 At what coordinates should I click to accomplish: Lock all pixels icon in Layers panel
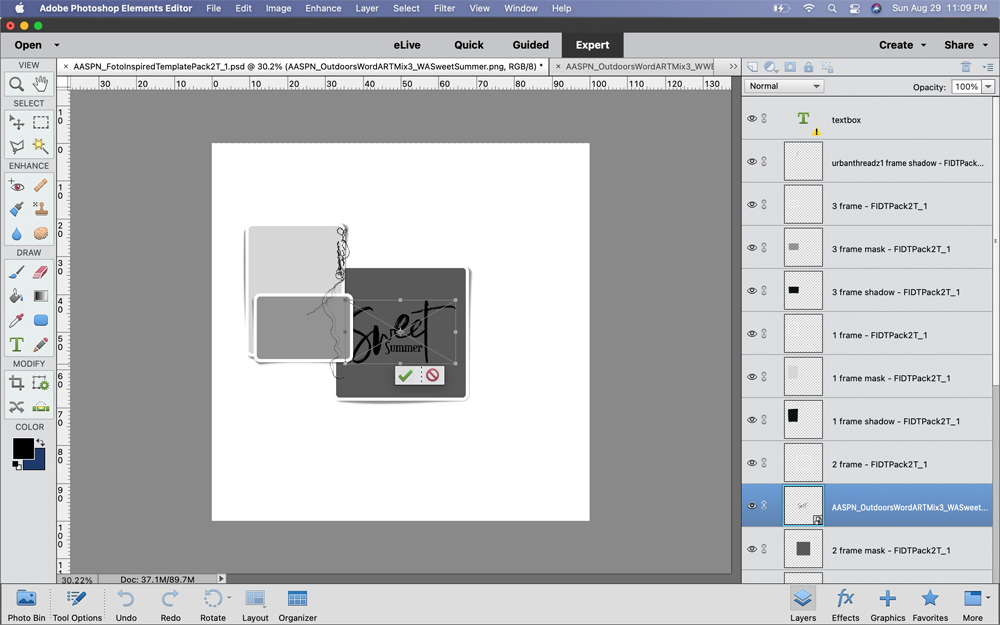click(809, 67)
